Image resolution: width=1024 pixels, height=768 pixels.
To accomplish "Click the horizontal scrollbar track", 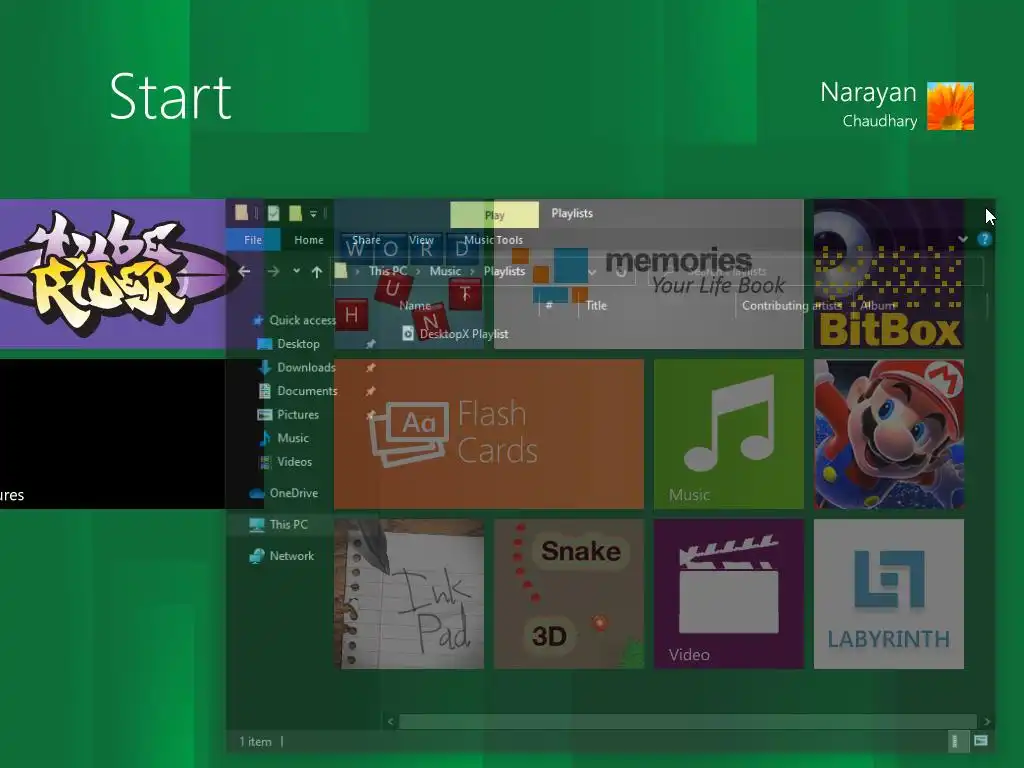I will [x=688, y=721].
